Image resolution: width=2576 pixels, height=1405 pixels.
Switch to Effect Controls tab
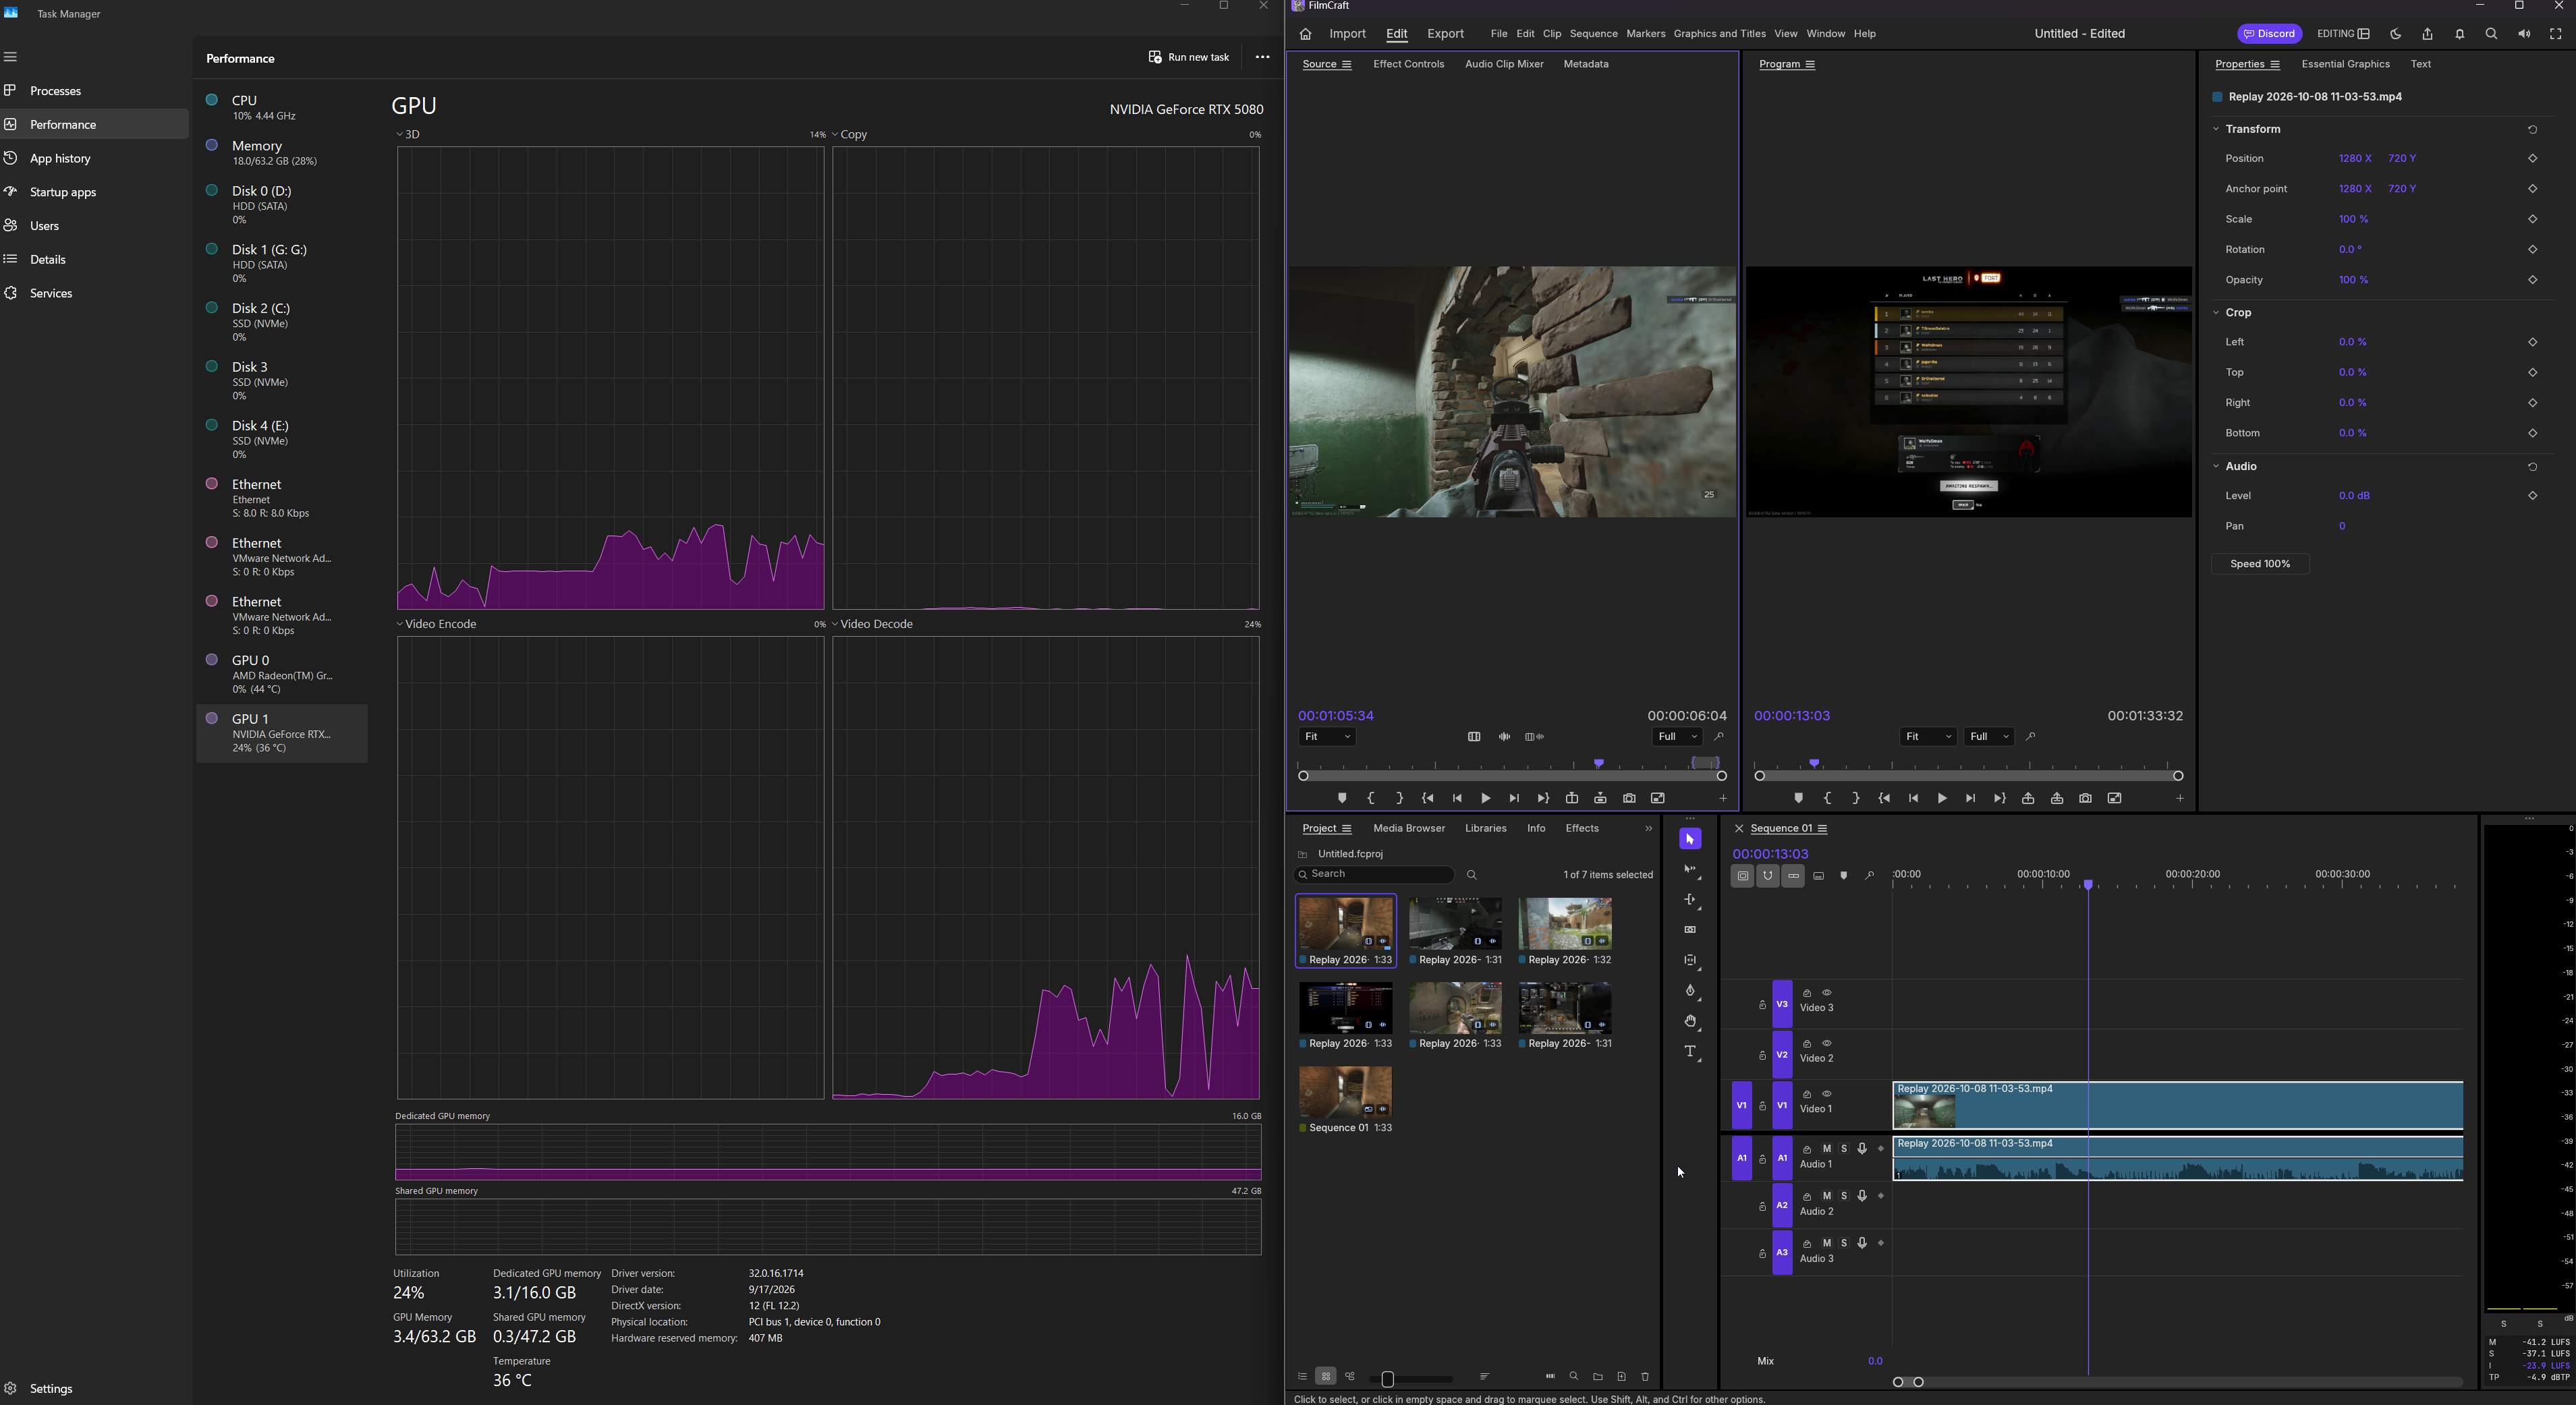[x=1408, y=64]
